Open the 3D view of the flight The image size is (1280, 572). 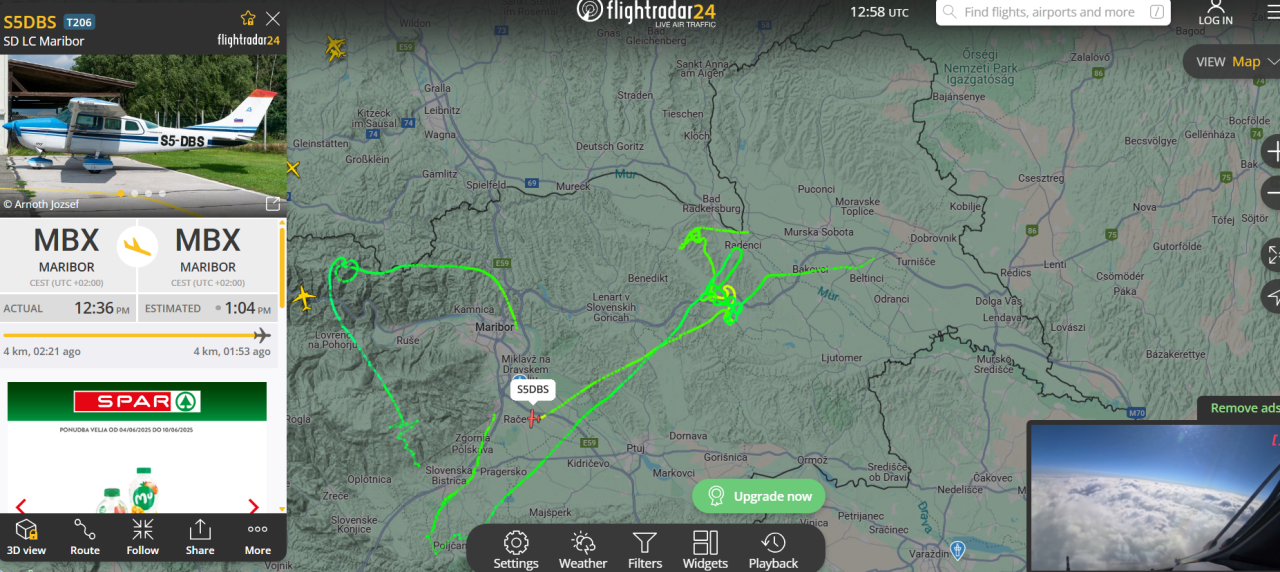pos(27,537)
